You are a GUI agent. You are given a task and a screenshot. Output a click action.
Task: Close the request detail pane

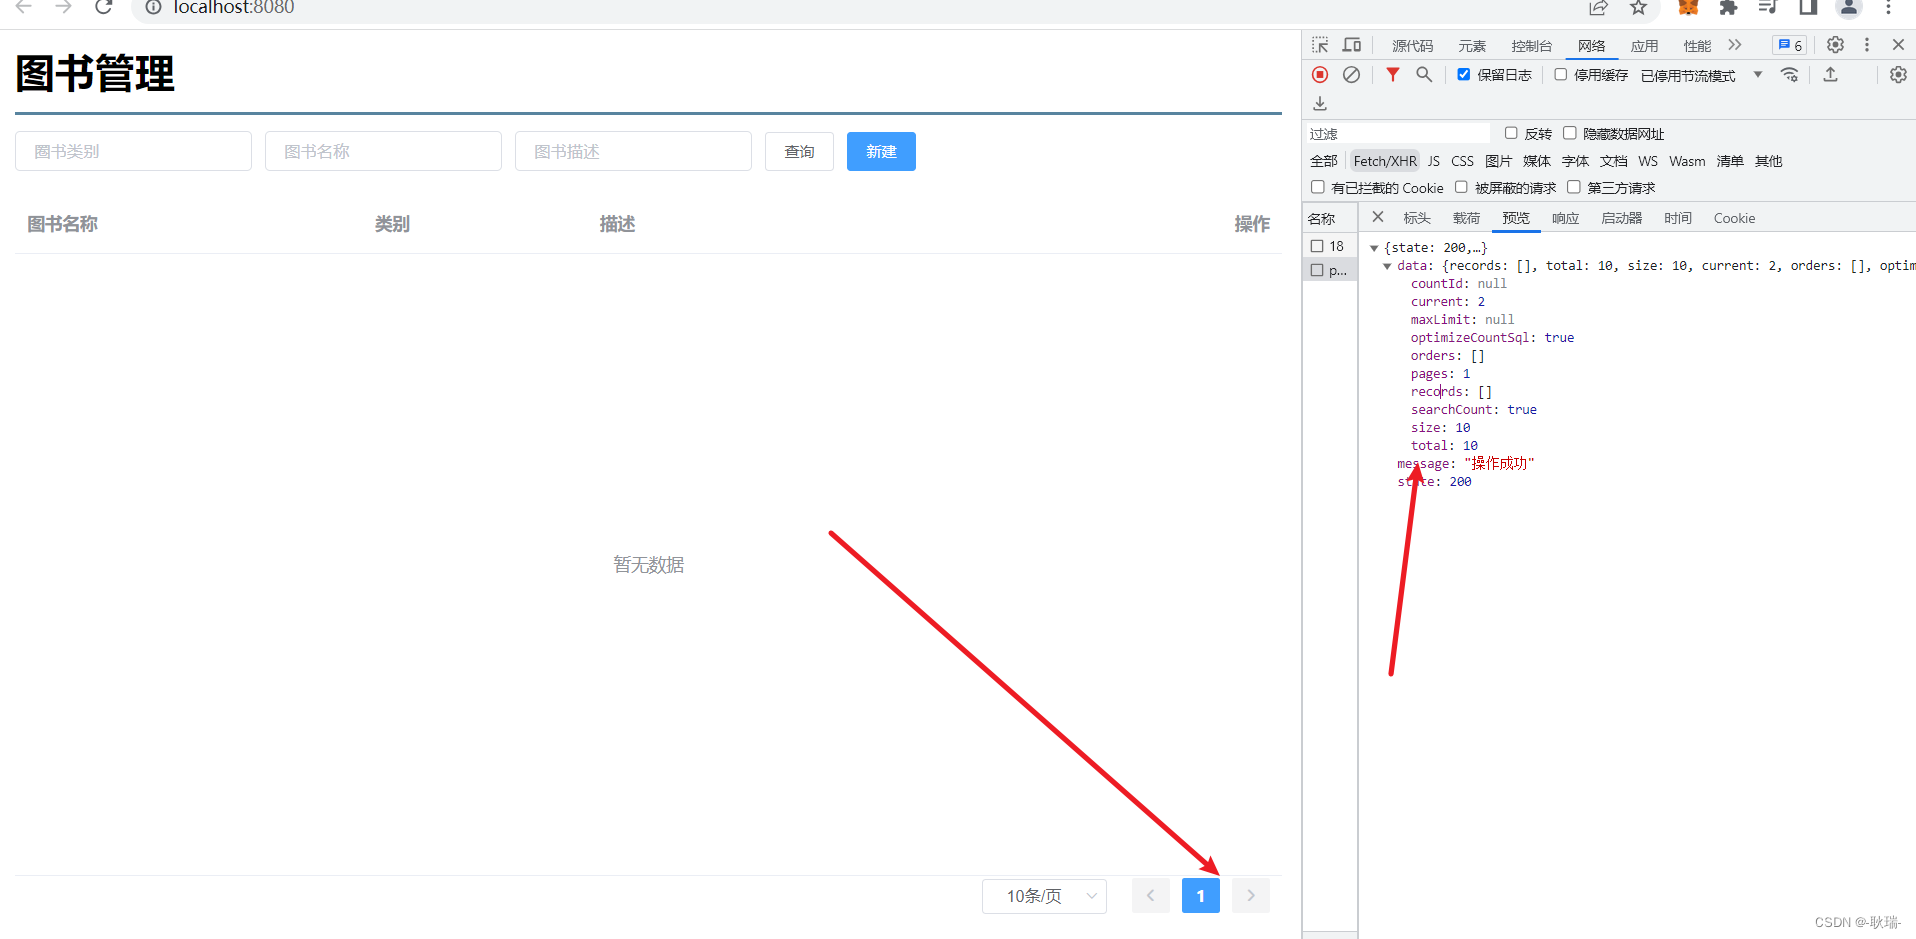click(x=1377, y=217)
